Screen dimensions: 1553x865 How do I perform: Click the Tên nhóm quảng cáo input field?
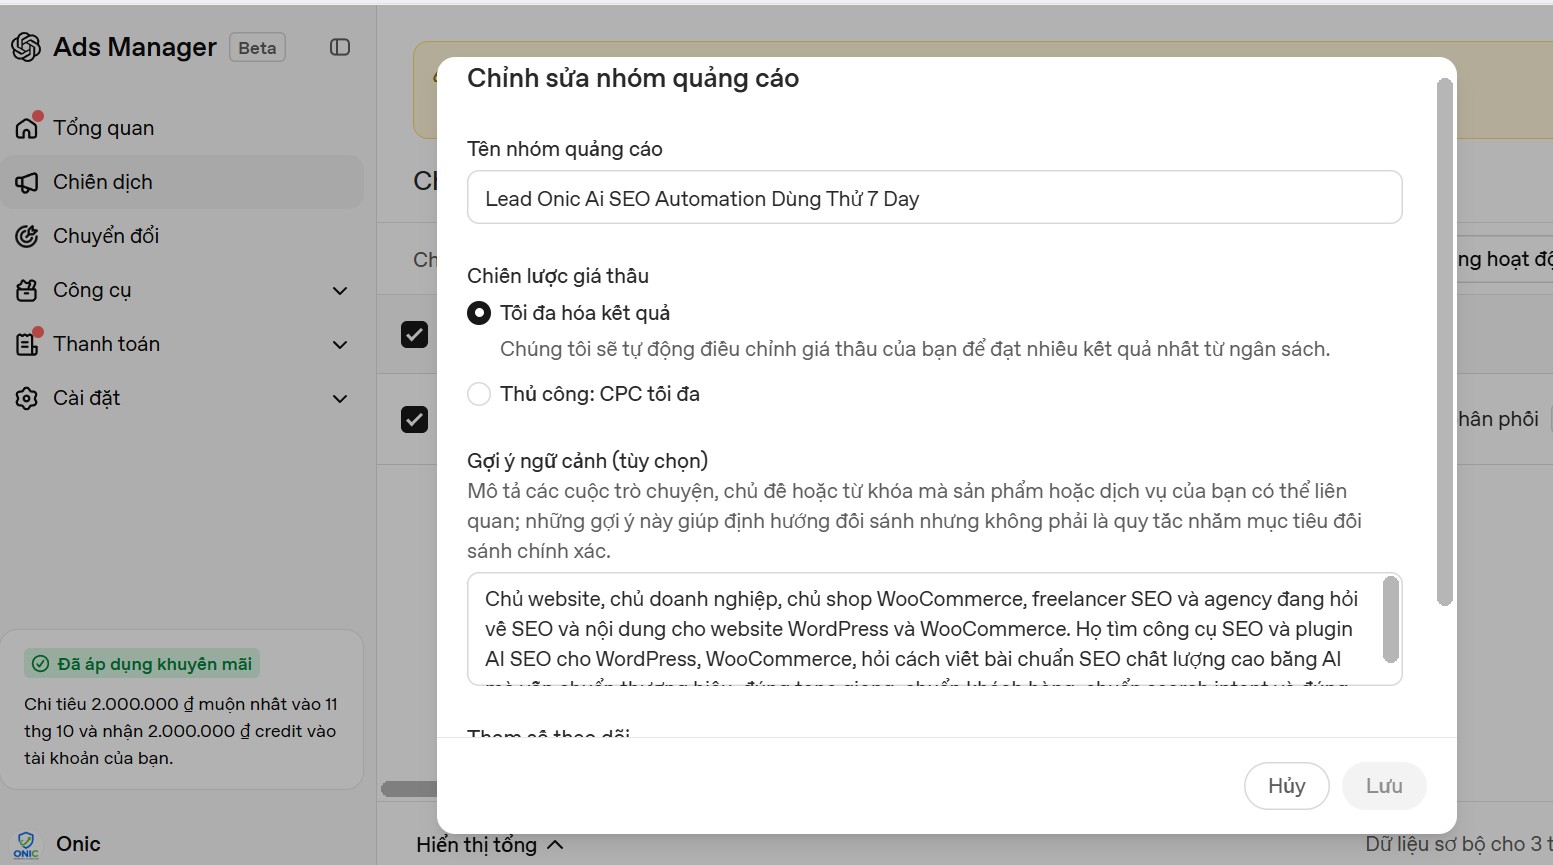pos(934,198)
